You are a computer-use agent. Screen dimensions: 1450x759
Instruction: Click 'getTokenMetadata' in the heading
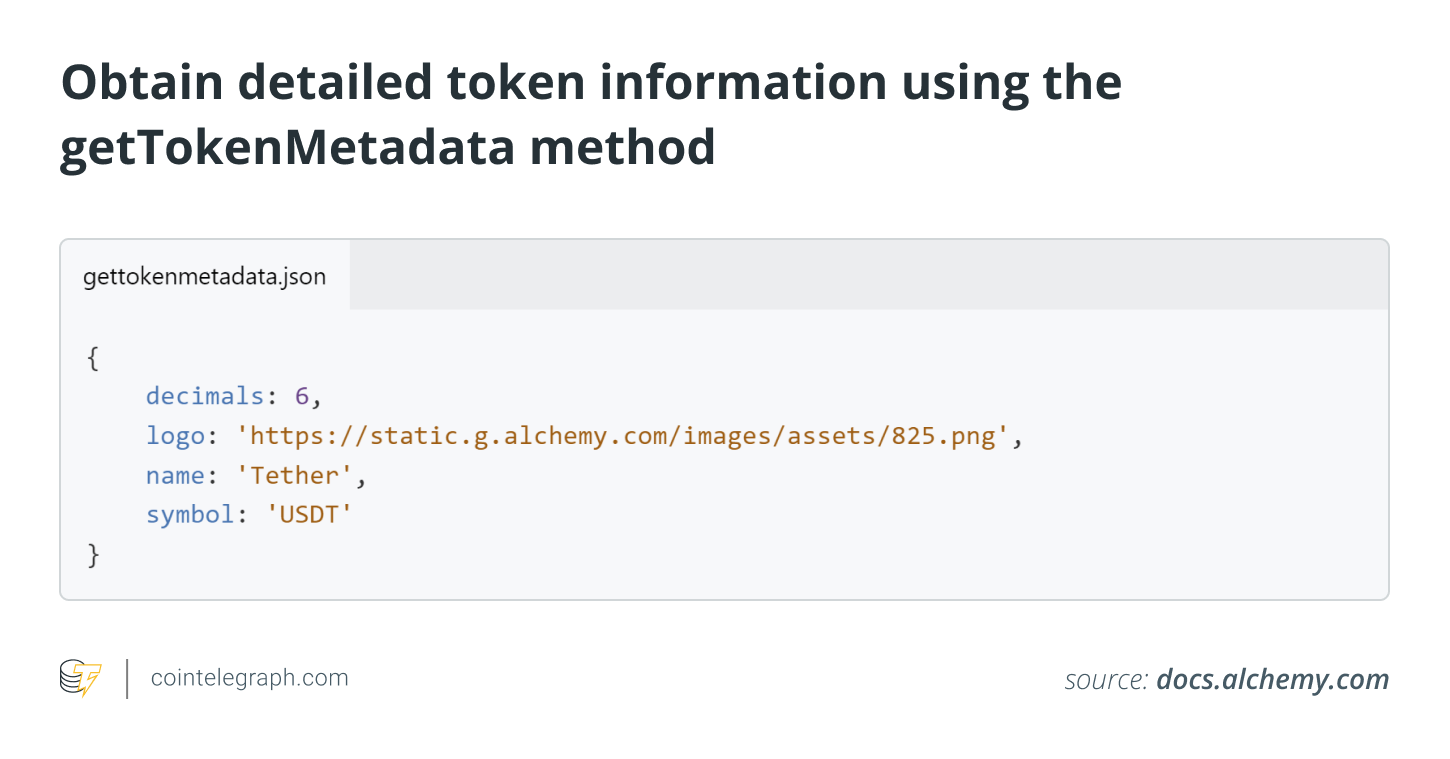[x=287, y=148]
